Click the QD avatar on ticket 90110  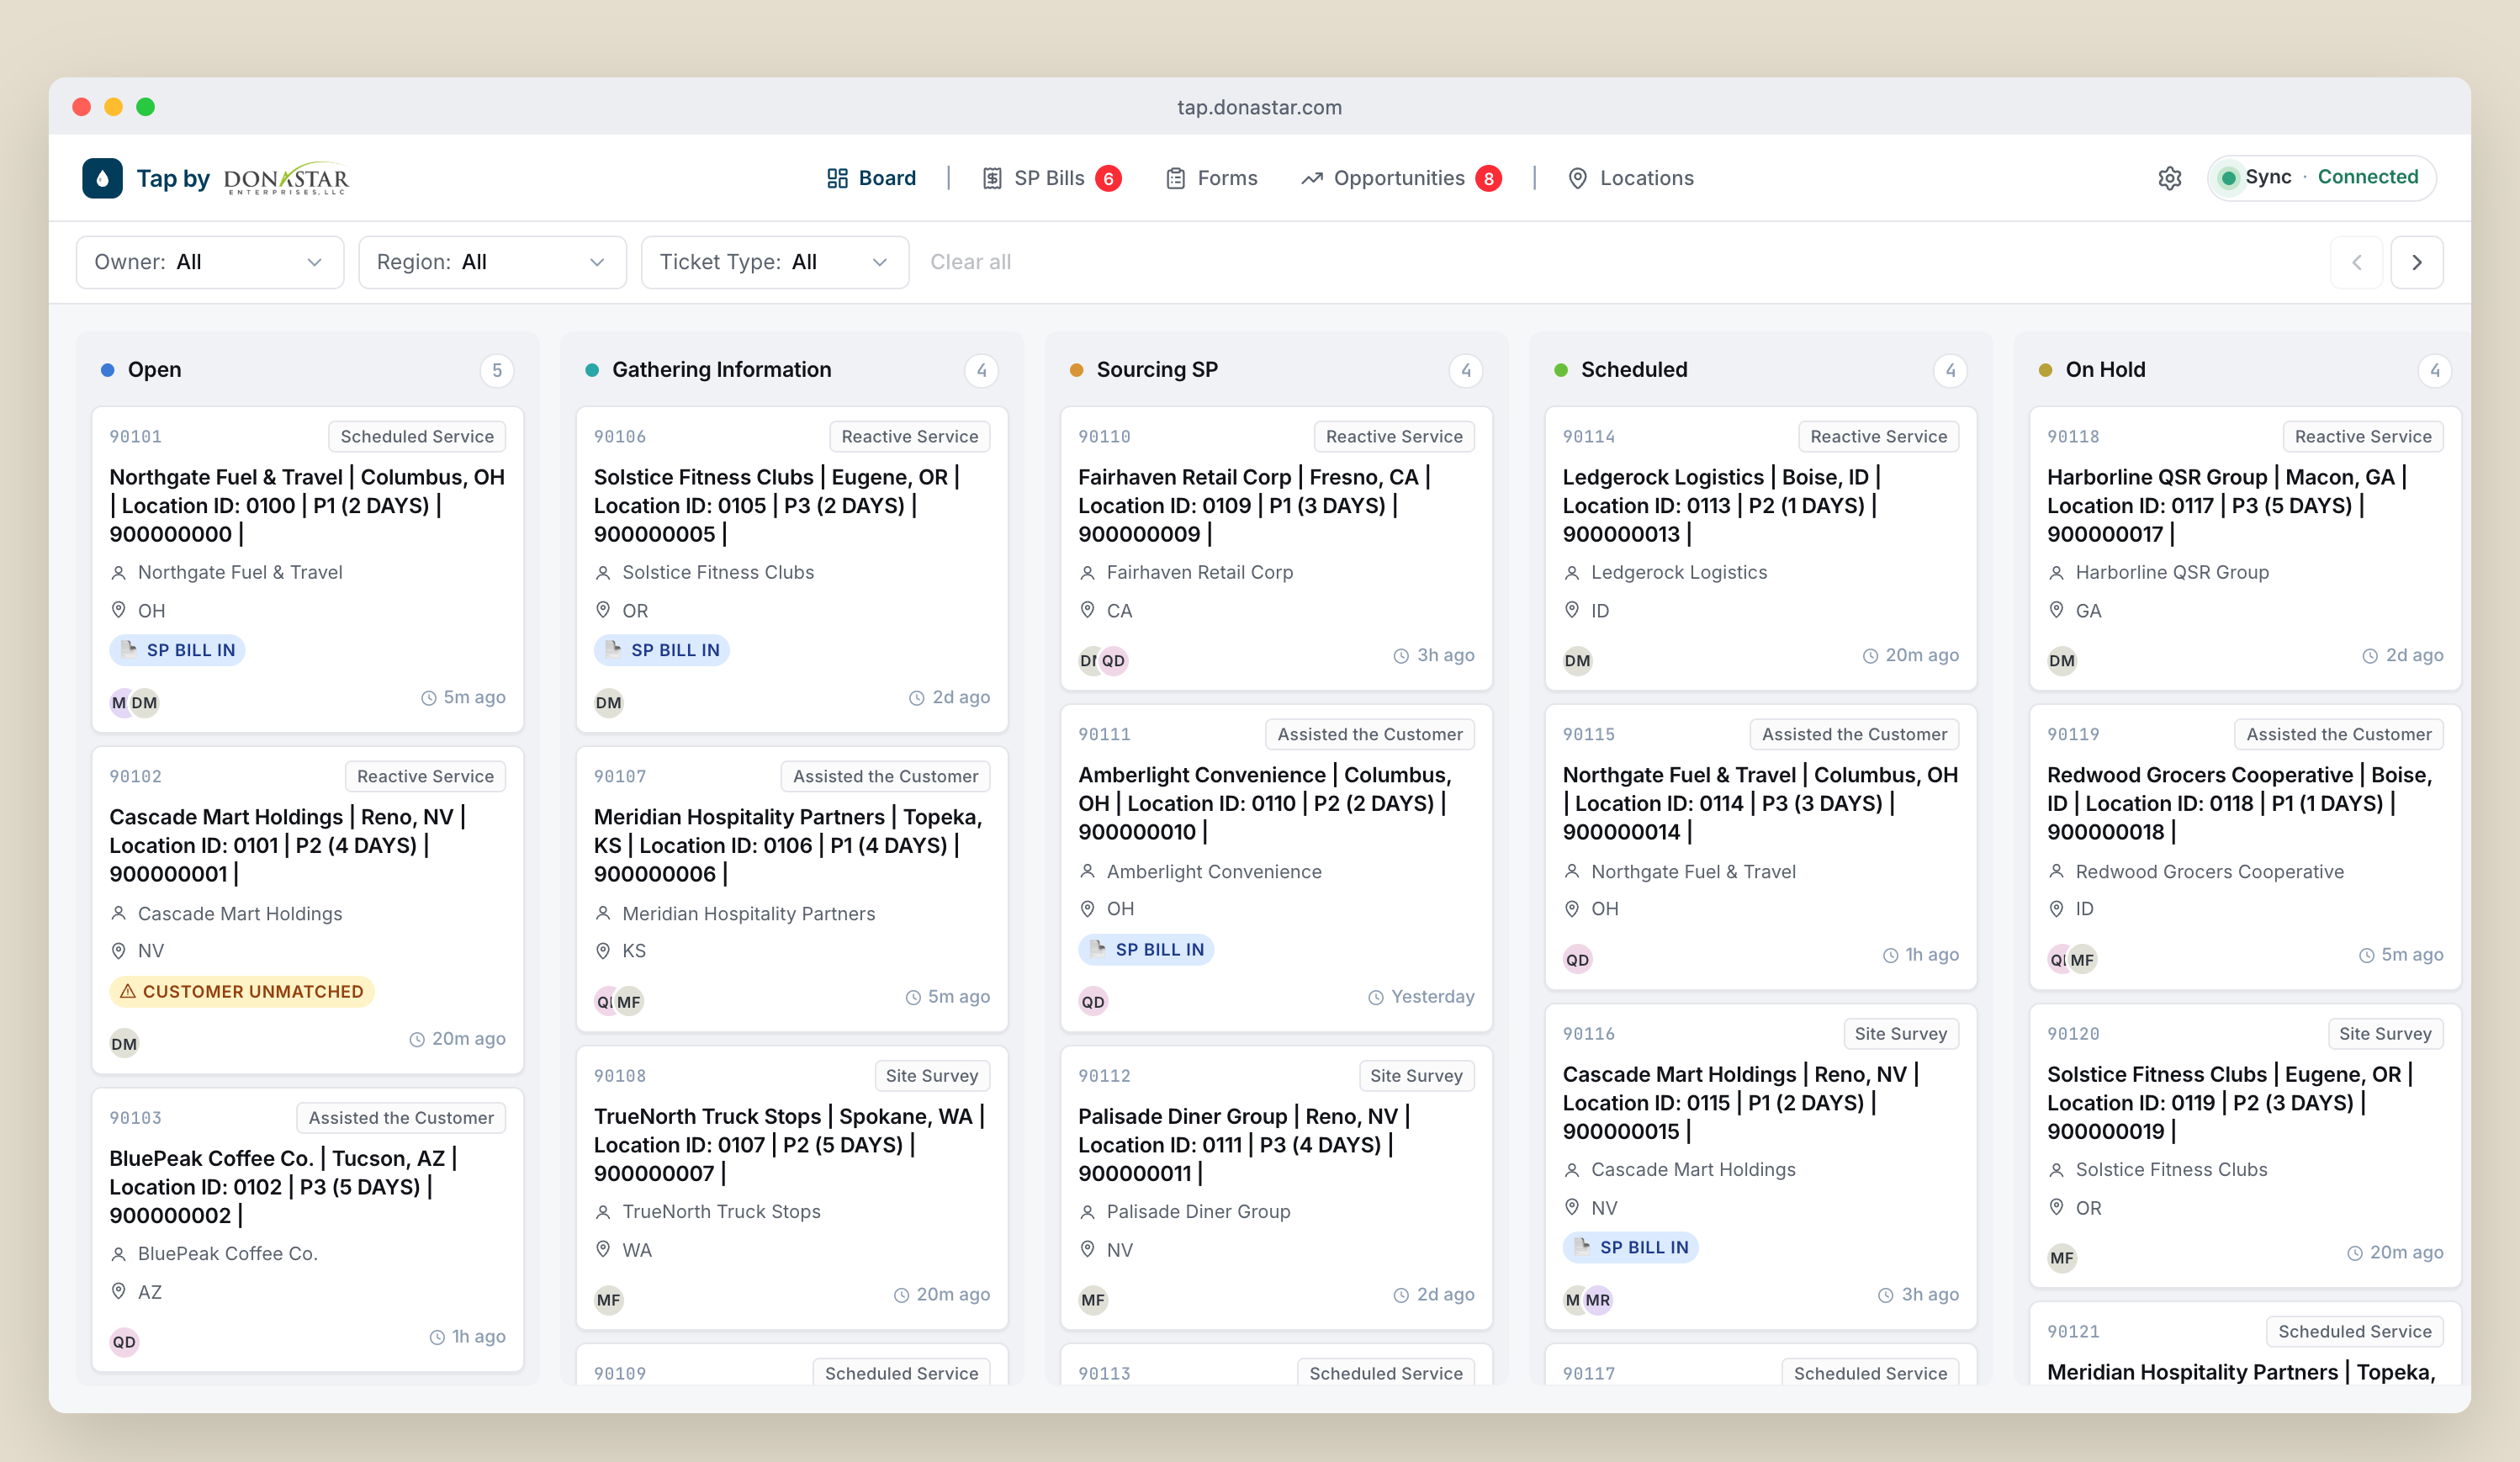tap(1113, 660)
